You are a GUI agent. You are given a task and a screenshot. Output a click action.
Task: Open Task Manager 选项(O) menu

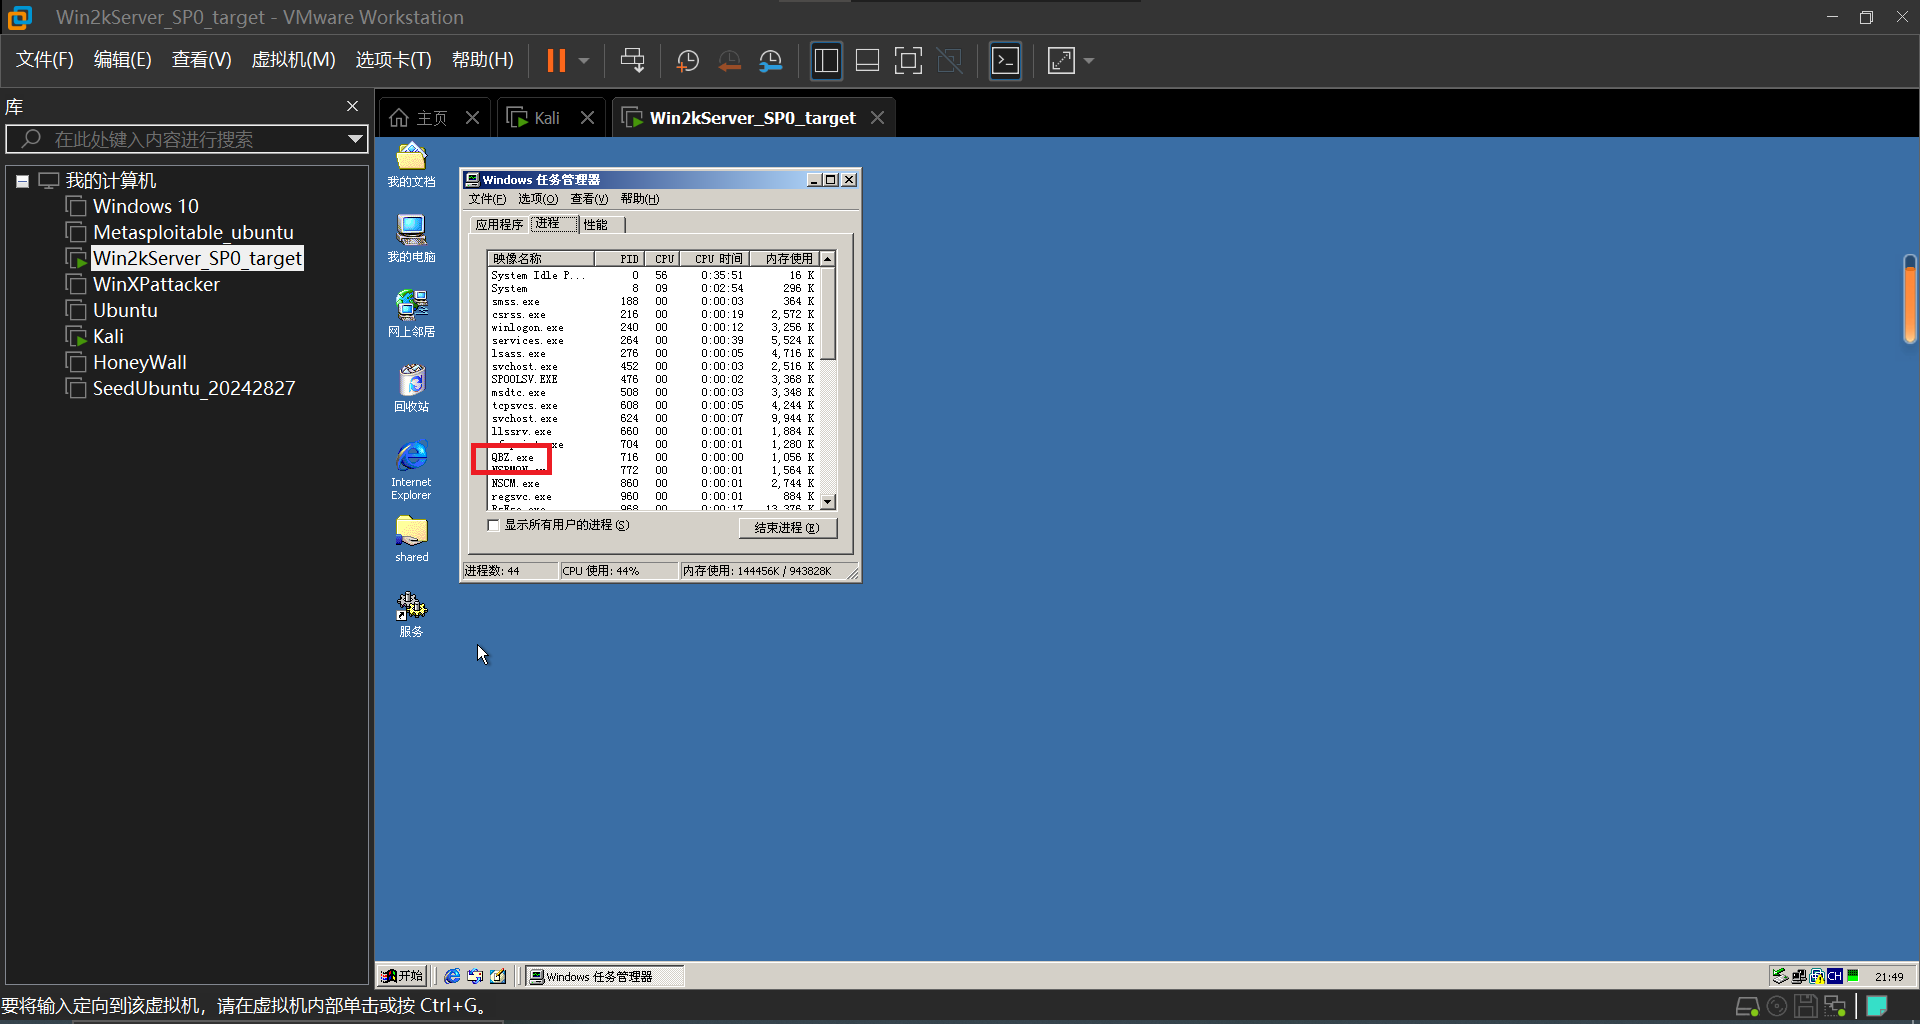click(538, 199)
